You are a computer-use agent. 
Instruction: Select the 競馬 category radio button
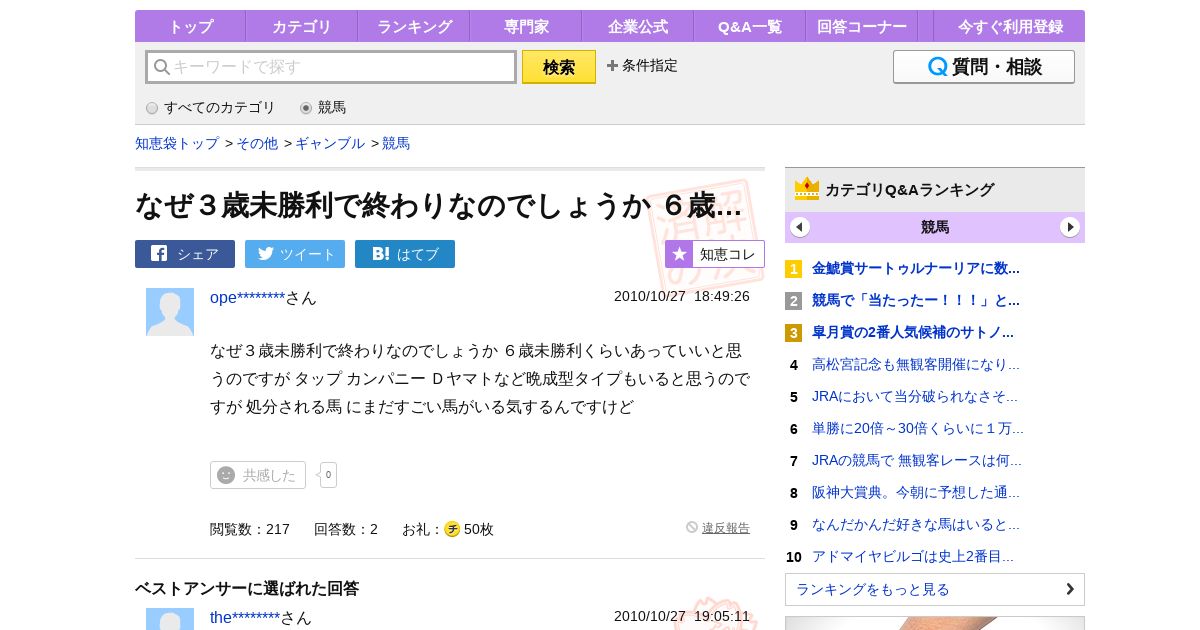coord(306,108)
